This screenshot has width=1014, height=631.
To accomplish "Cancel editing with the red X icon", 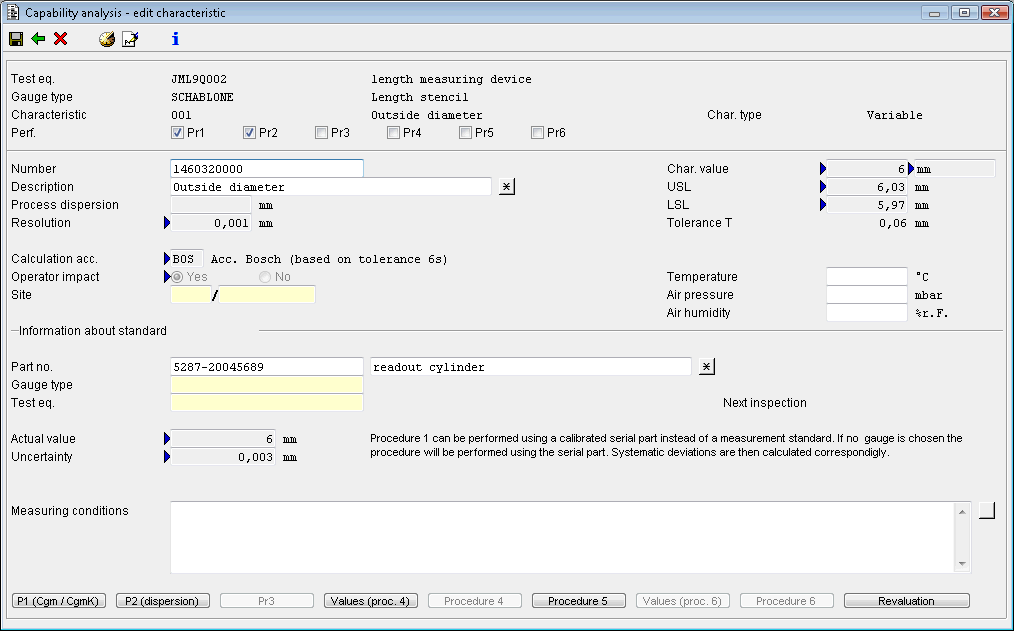I will pos(61,39).
